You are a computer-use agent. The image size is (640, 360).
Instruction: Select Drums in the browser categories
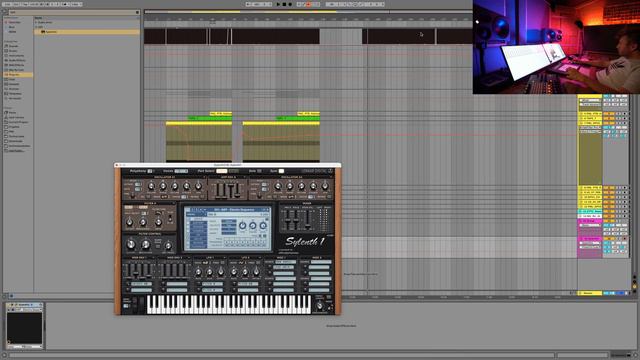pos(13,51)
